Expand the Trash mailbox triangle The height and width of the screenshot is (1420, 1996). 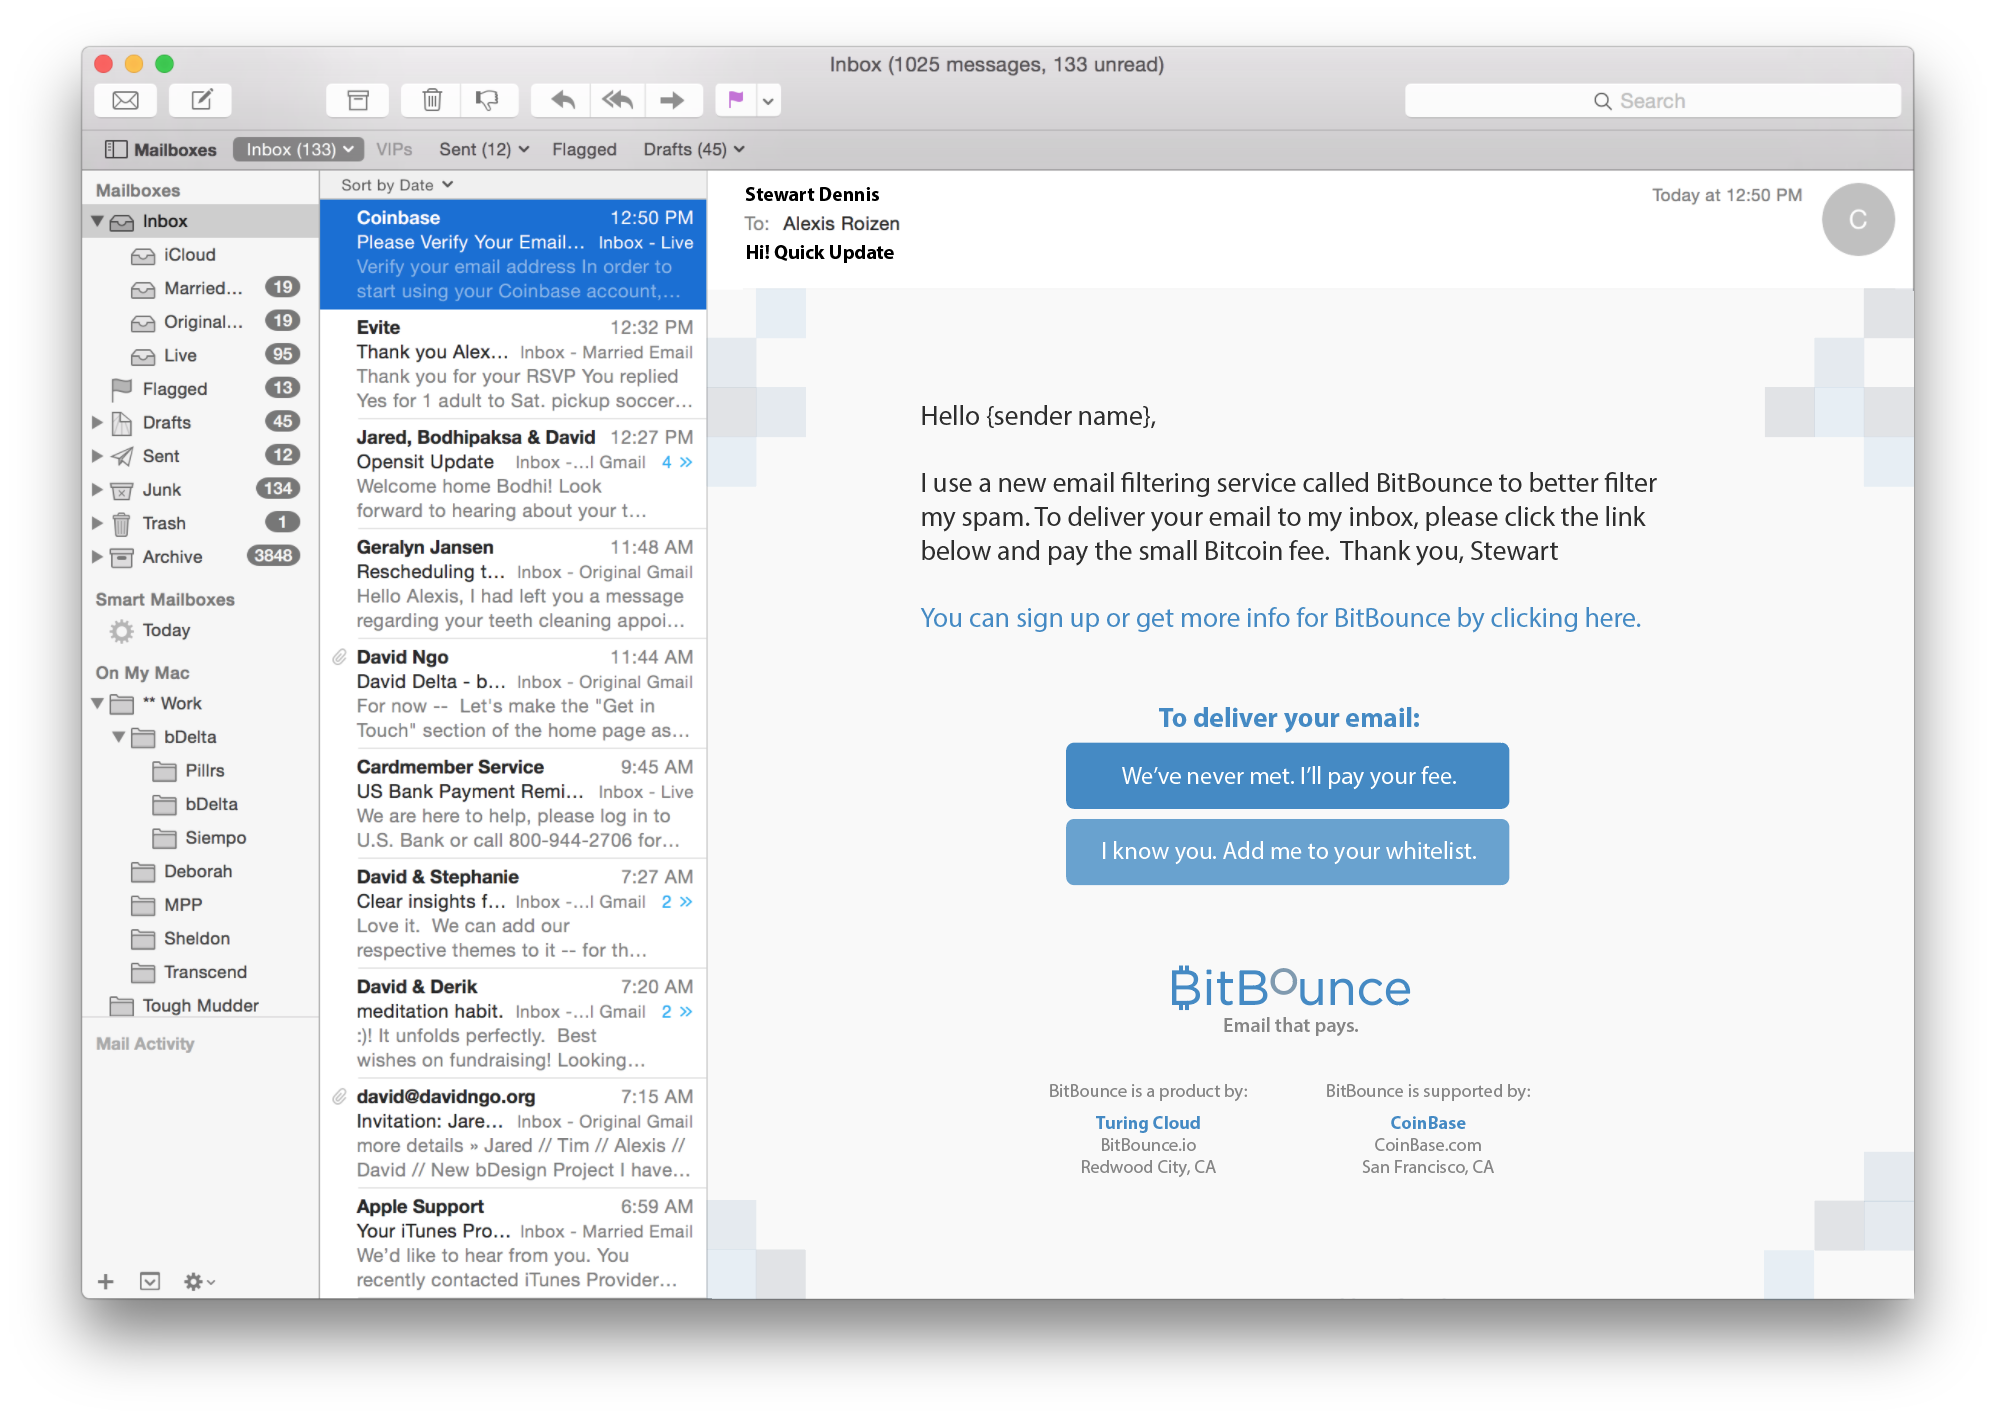tap(97, 523)
